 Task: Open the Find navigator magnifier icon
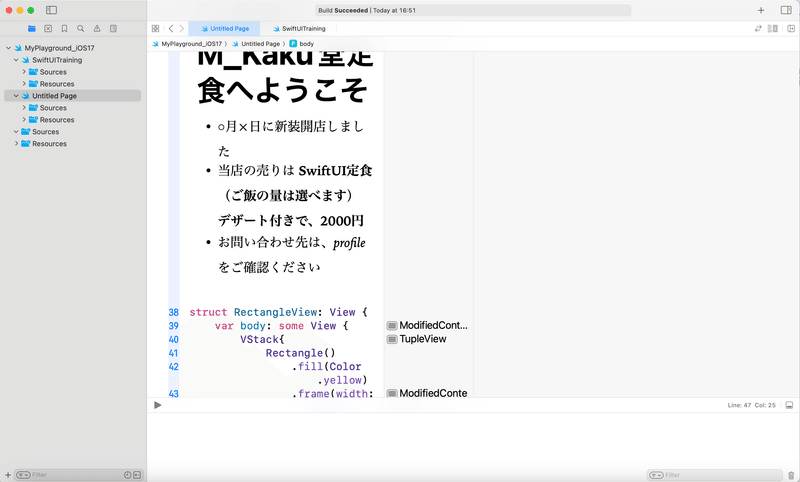81,29
